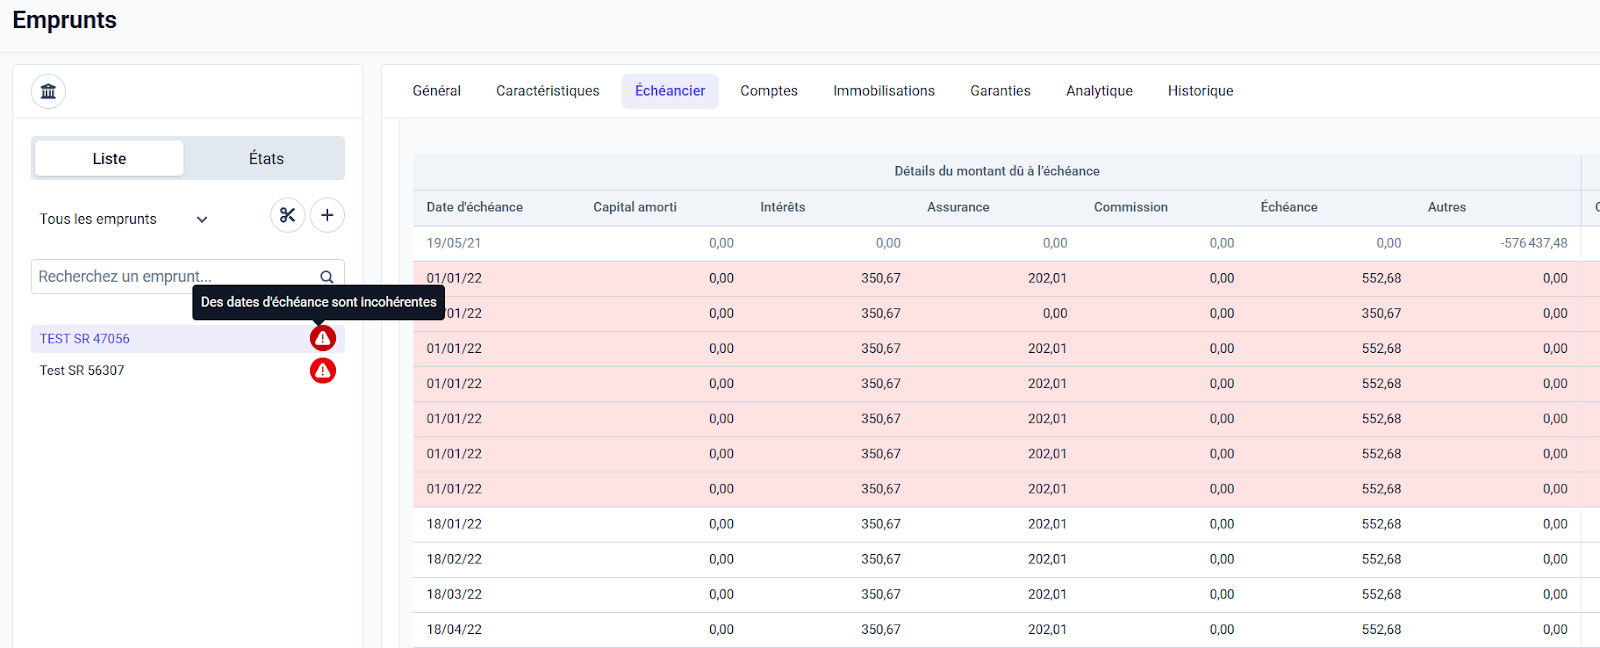
Task: Switch to the États view
Action: (x=266, y=159)
